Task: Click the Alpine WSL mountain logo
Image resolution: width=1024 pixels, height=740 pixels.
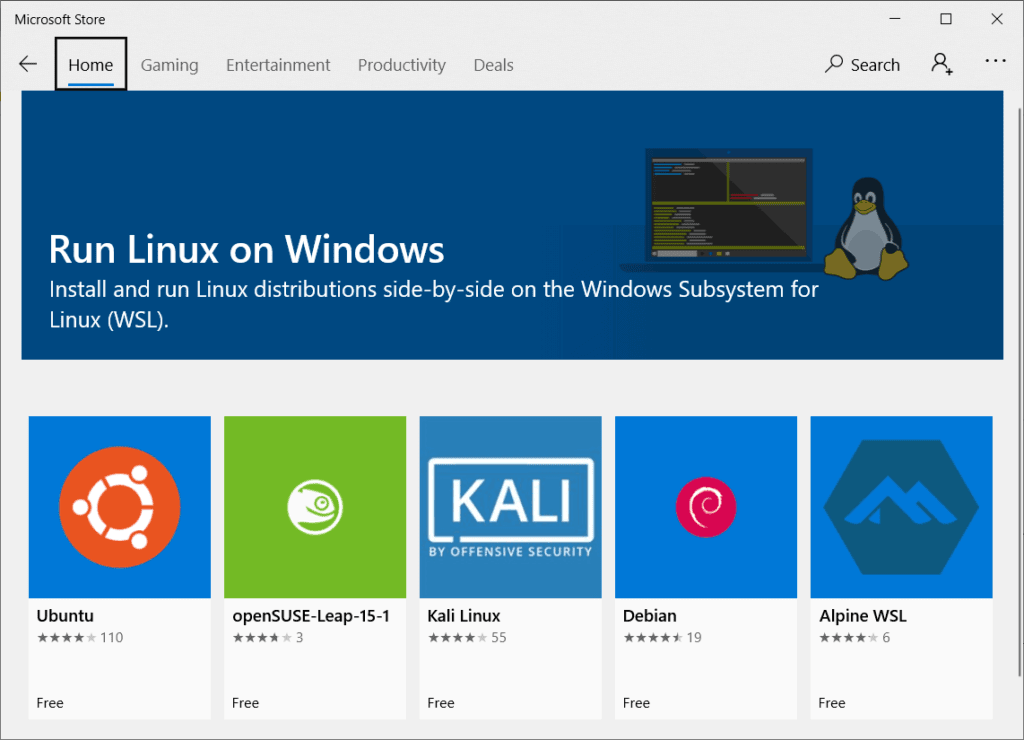Action: point(901,507)
